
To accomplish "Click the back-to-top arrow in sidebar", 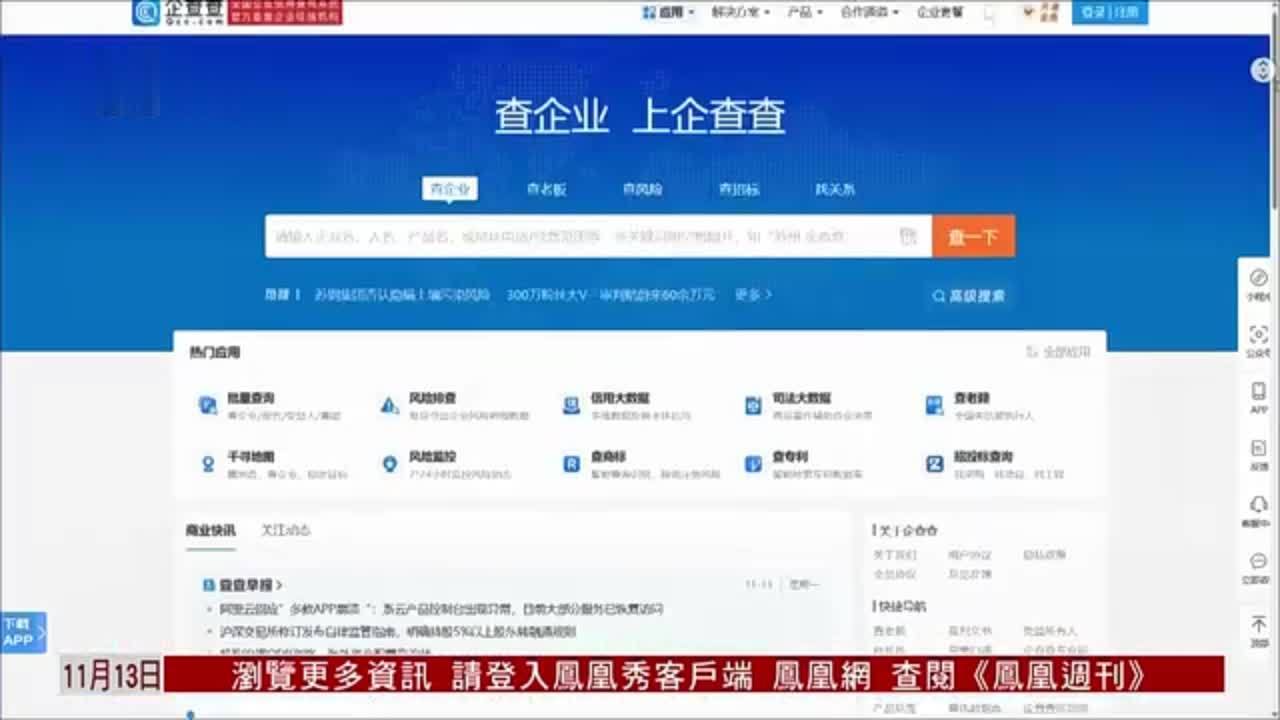I will pyautogui.click(x=1259, y=624).
